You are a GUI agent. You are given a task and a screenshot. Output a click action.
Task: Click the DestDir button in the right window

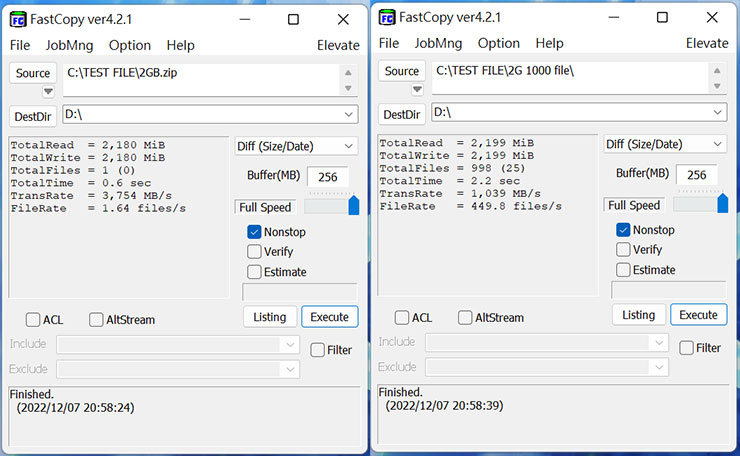402,114
